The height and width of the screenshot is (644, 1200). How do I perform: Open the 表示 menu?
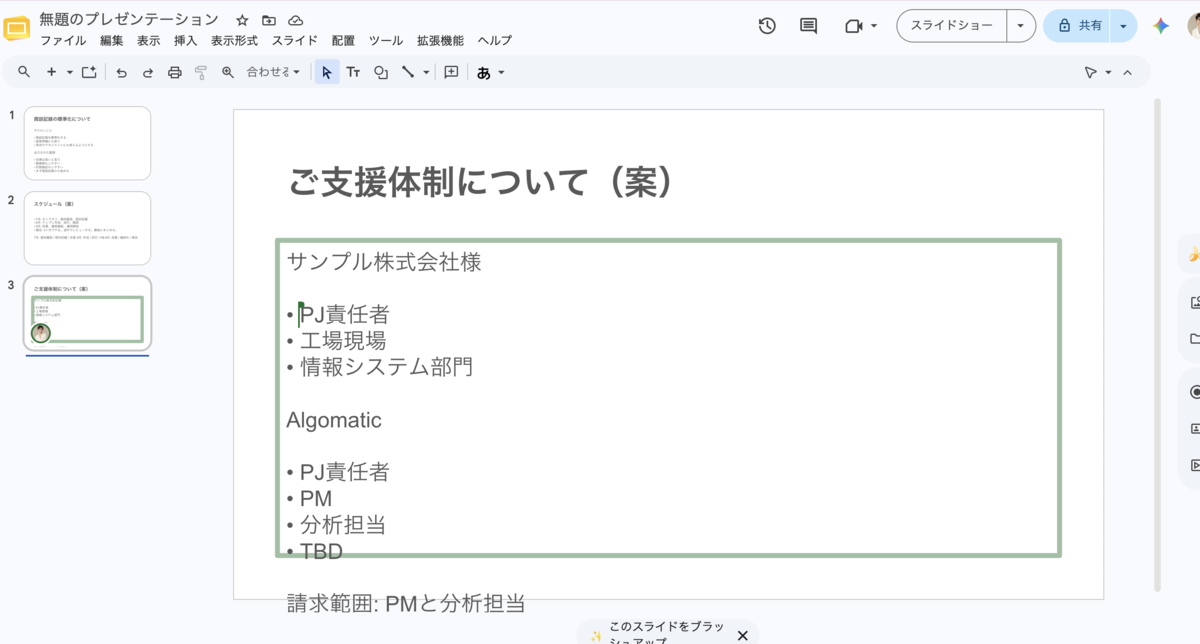pos(149,41)
